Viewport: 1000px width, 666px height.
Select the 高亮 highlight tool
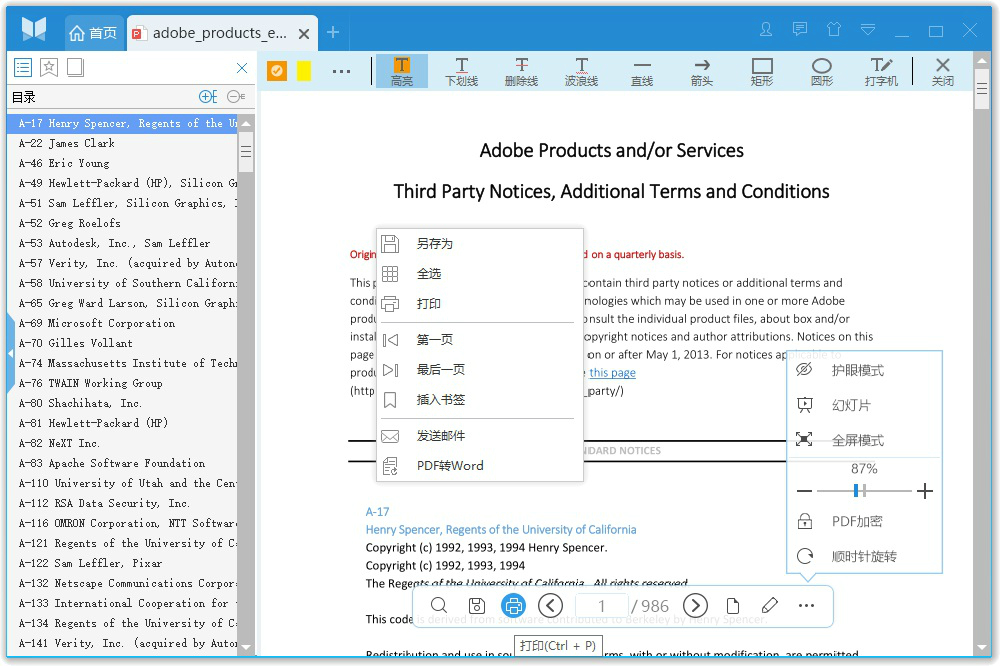pyautogui.click(x=402, y=71)
